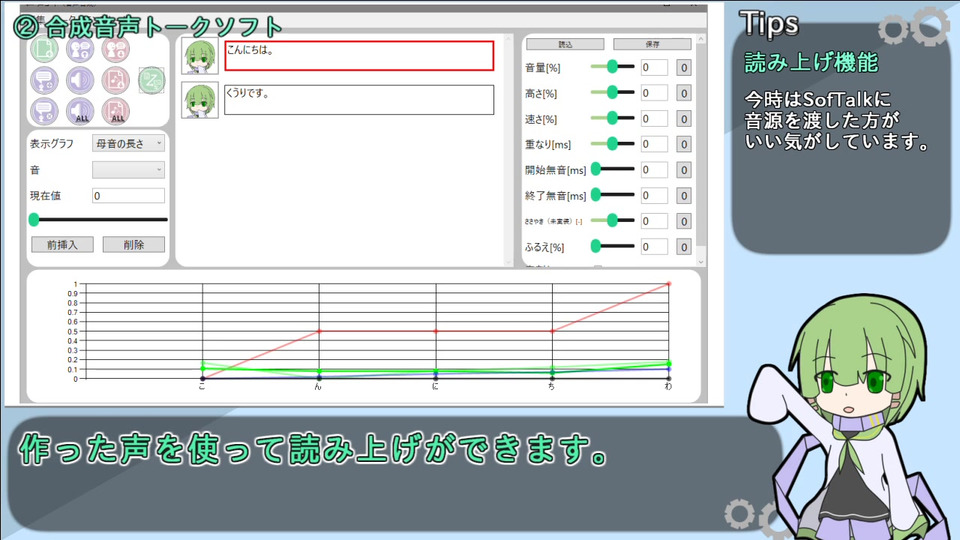Reset ふるえ[%] with its 0 button
Image resolution: width=960 pixels, height=540 pixels.
click(x=684, y=247)
